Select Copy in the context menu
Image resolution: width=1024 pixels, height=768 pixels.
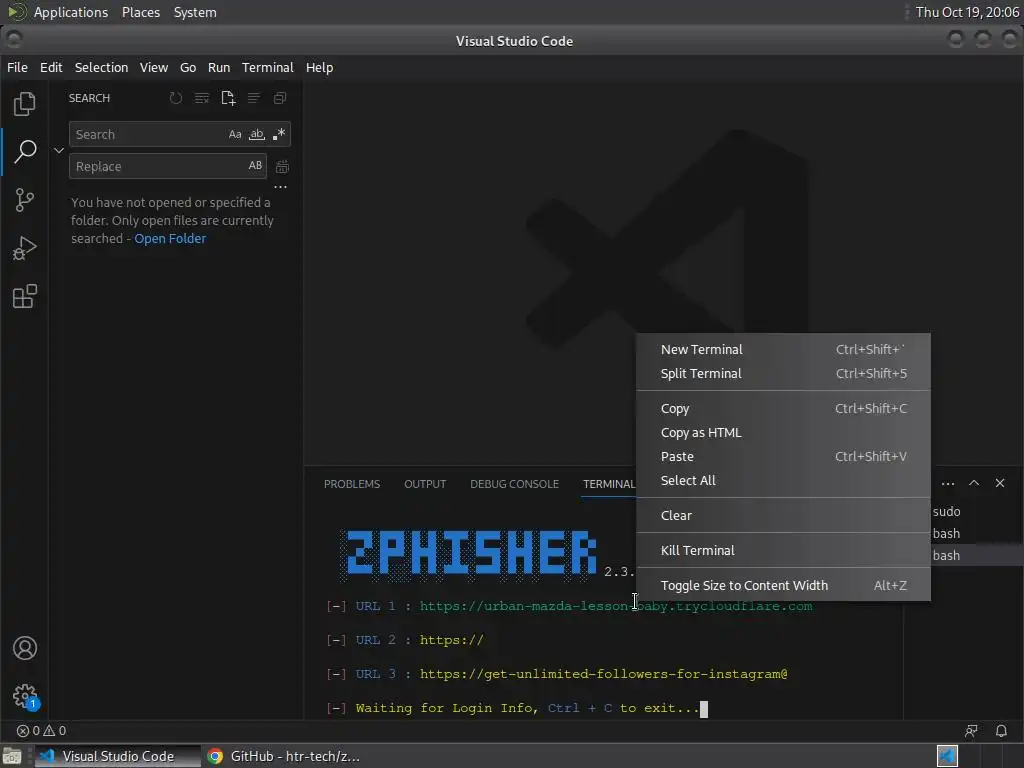coord(783,408)
